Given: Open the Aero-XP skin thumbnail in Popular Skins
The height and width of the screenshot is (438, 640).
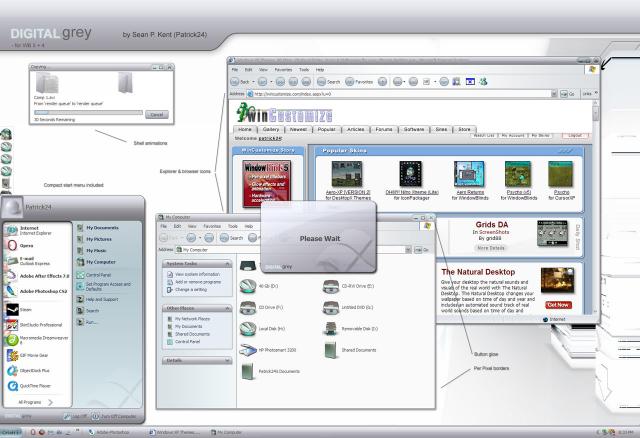Looking at the screenshot, I should click(347, 174).
